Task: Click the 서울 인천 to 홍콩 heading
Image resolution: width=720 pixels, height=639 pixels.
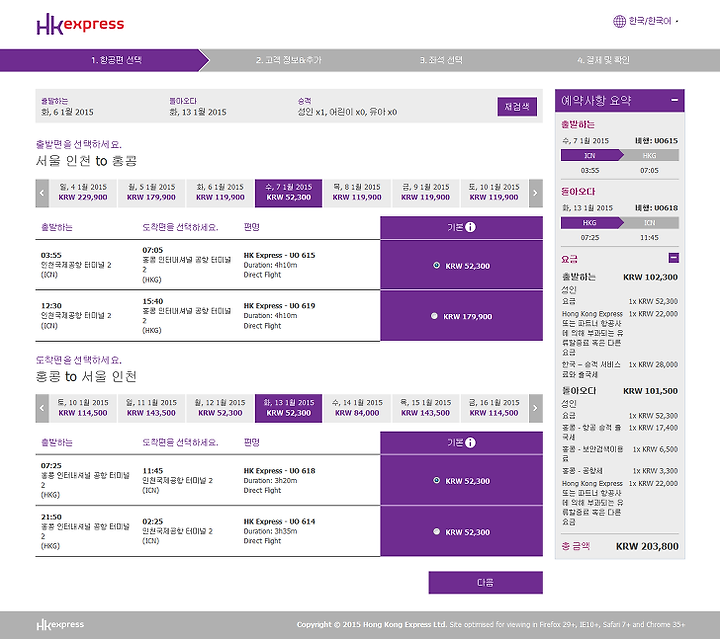Action: pyautogui.click(x=86, y=161)
